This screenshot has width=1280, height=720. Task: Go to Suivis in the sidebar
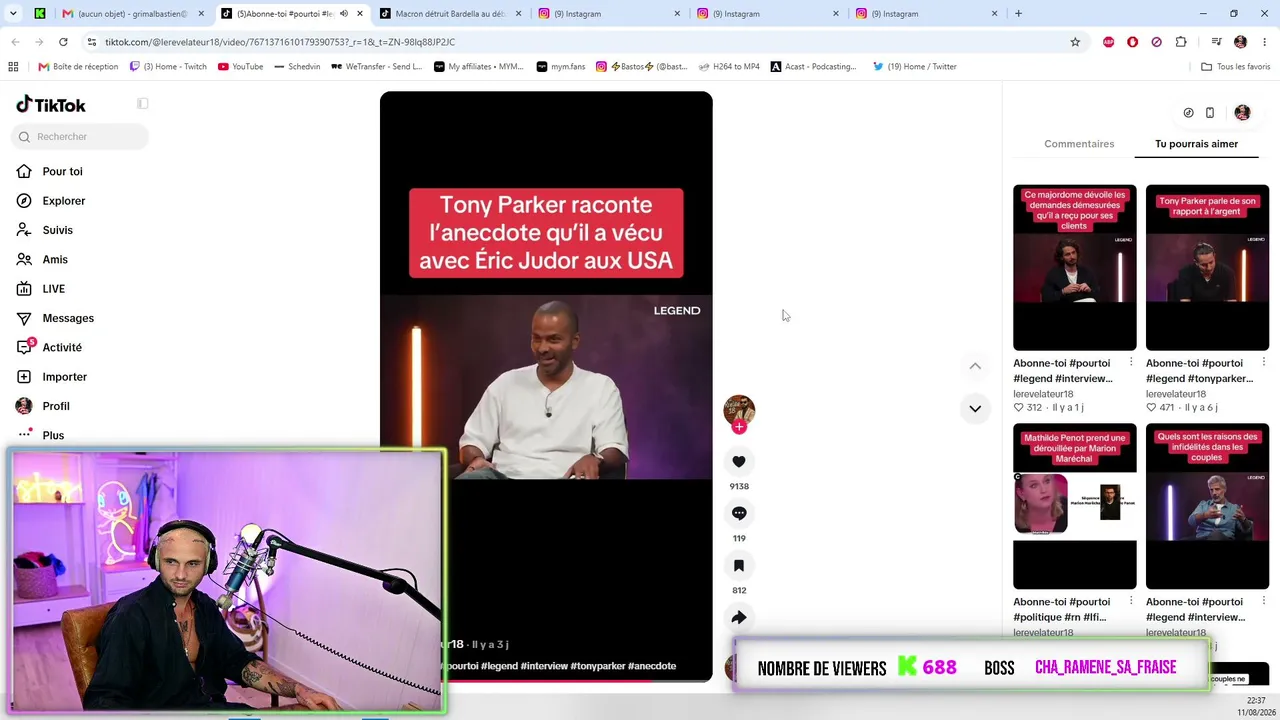[57, 230]
